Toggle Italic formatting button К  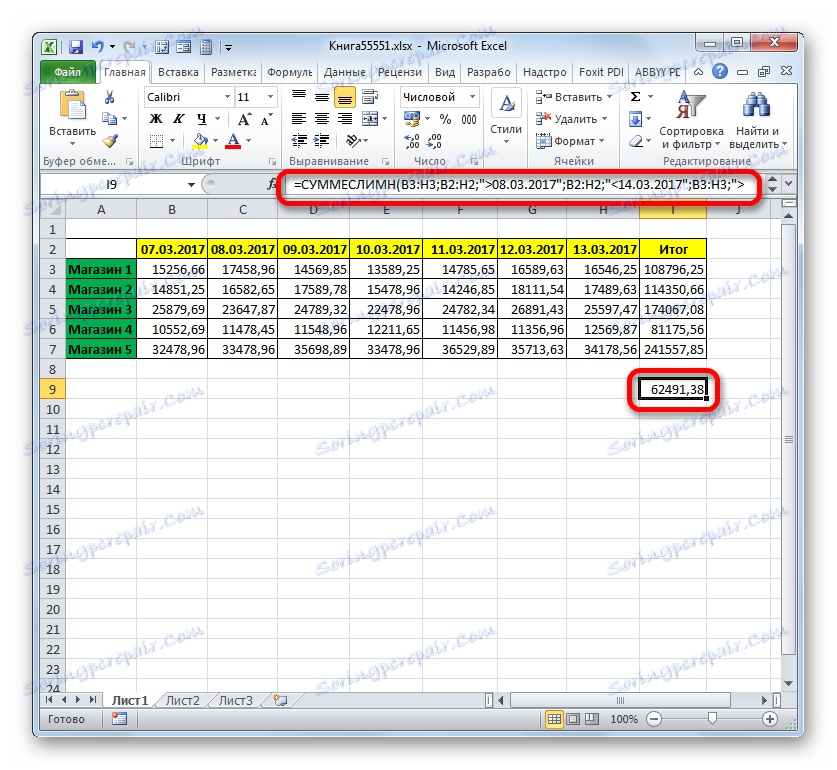pos(178,119)
